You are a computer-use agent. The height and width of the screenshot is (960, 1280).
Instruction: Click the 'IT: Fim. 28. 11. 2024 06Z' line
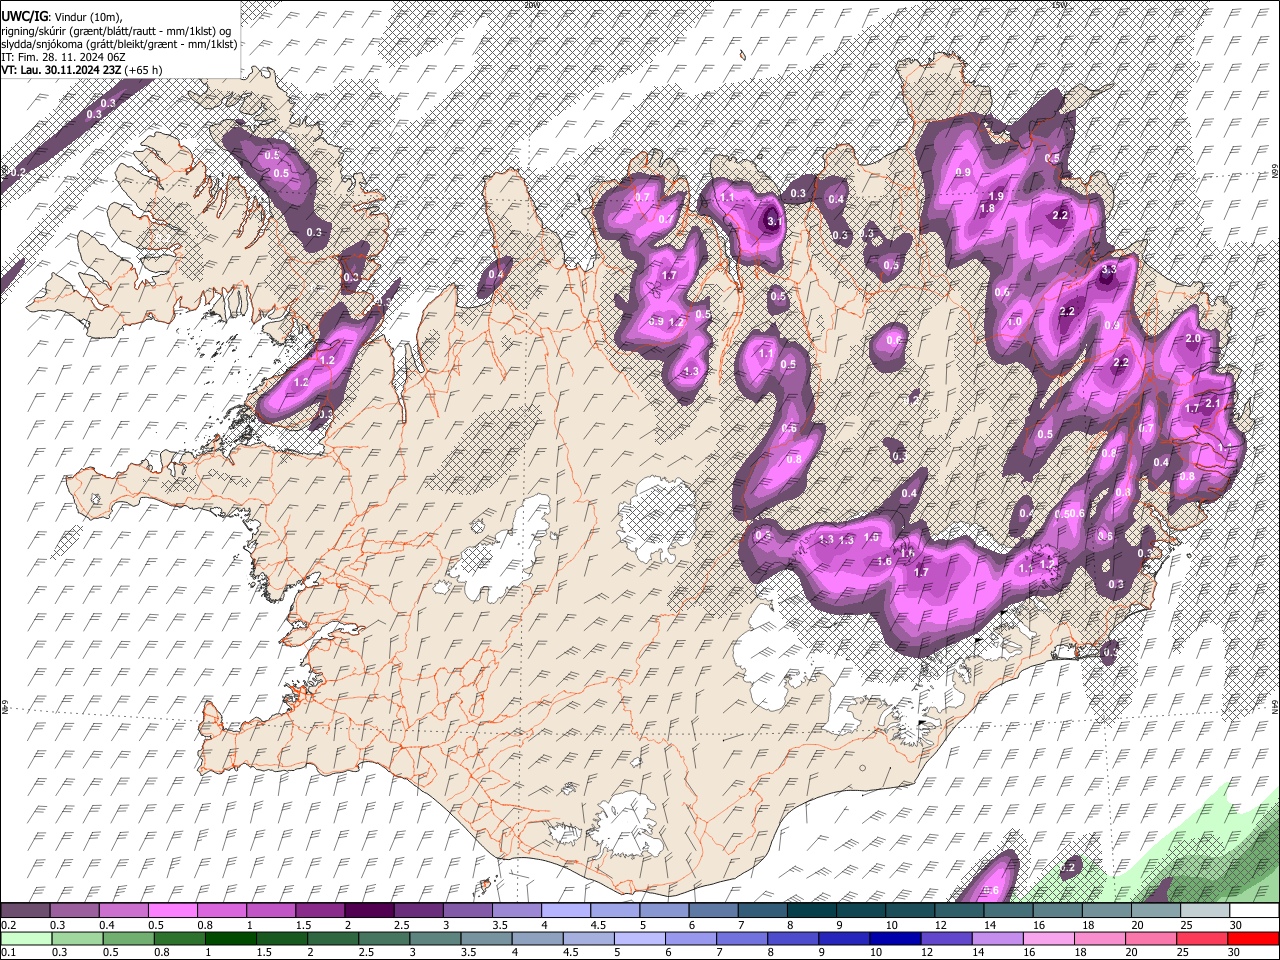point(63,57)
